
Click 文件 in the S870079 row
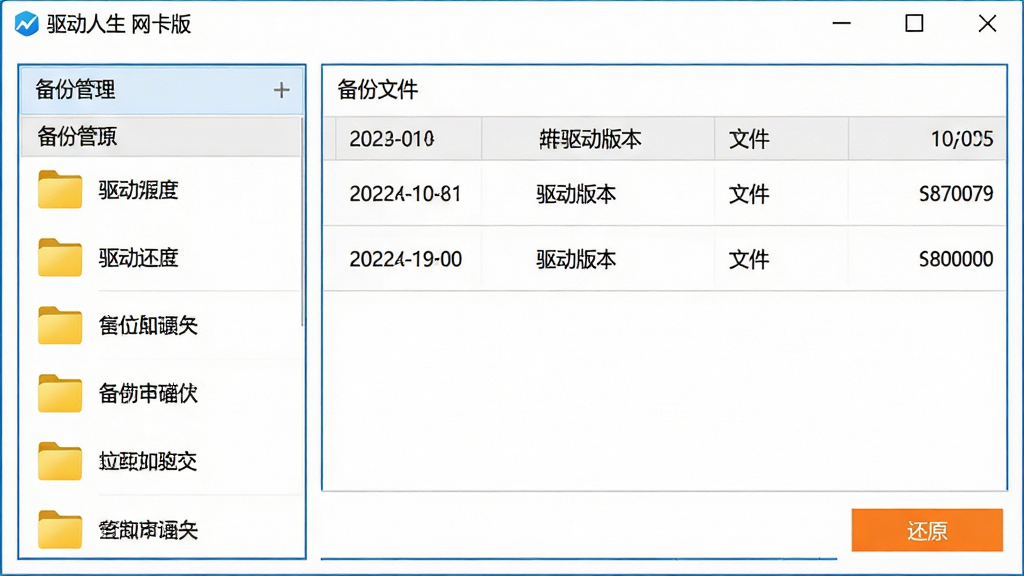click(x=749, y=194)
